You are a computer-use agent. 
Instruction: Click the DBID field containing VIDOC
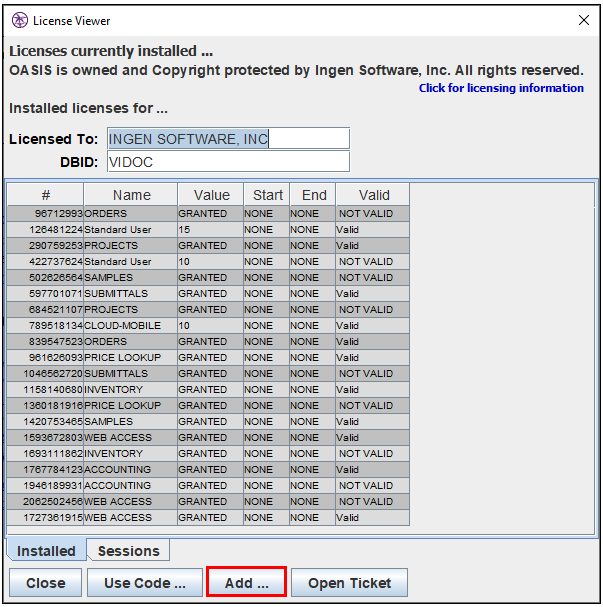[x=228, y=162]
